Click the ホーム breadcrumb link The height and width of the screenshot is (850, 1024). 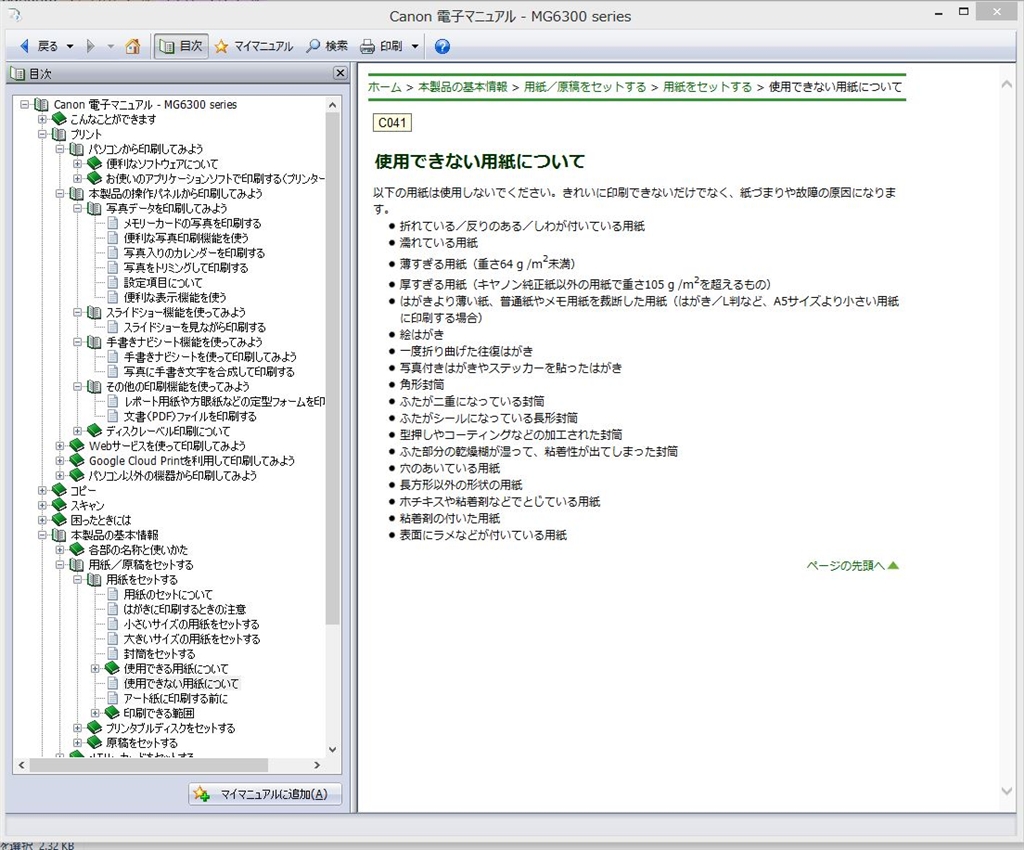click(385, 87)
